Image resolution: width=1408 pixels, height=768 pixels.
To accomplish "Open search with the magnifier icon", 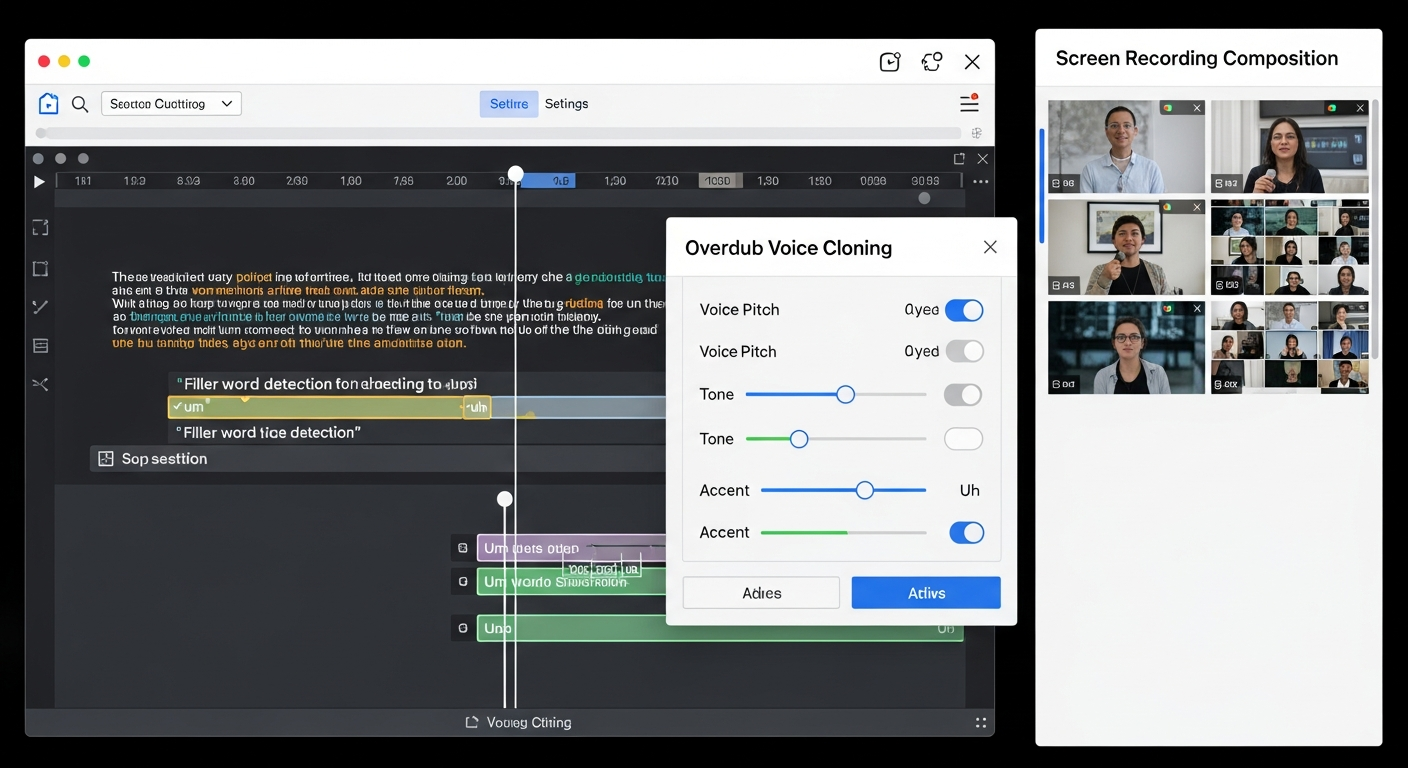I will (x=80, y=104).
